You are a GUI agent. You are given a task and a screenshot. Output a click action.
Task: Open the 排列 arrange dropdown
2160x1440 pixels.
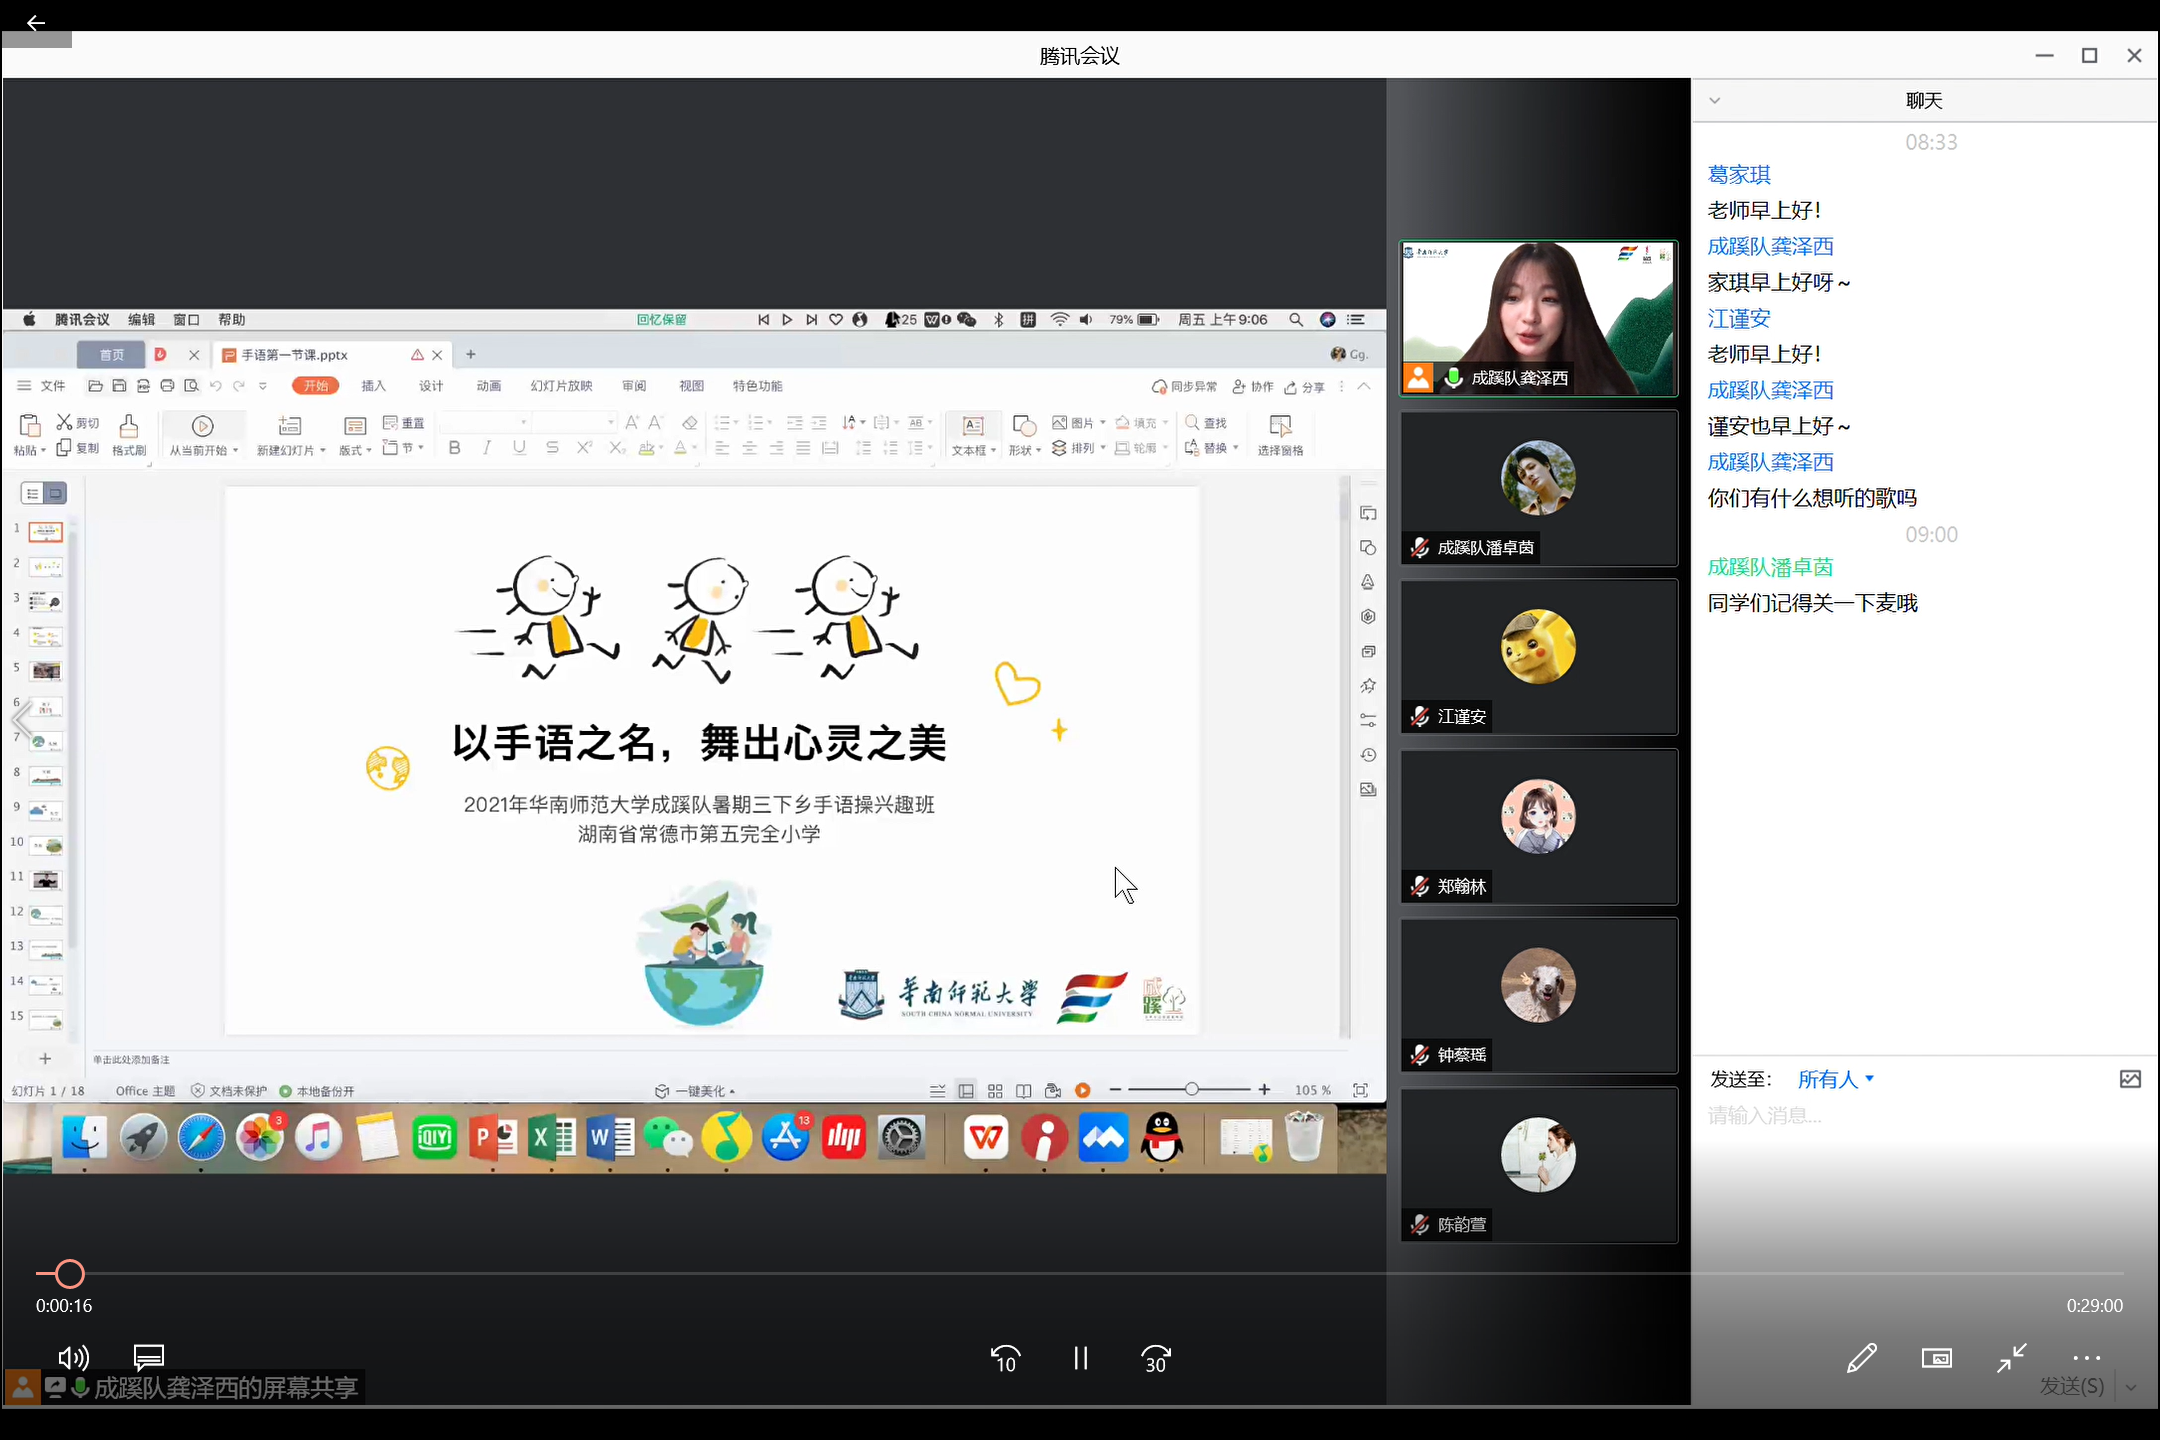click(x=1079, y=448)
